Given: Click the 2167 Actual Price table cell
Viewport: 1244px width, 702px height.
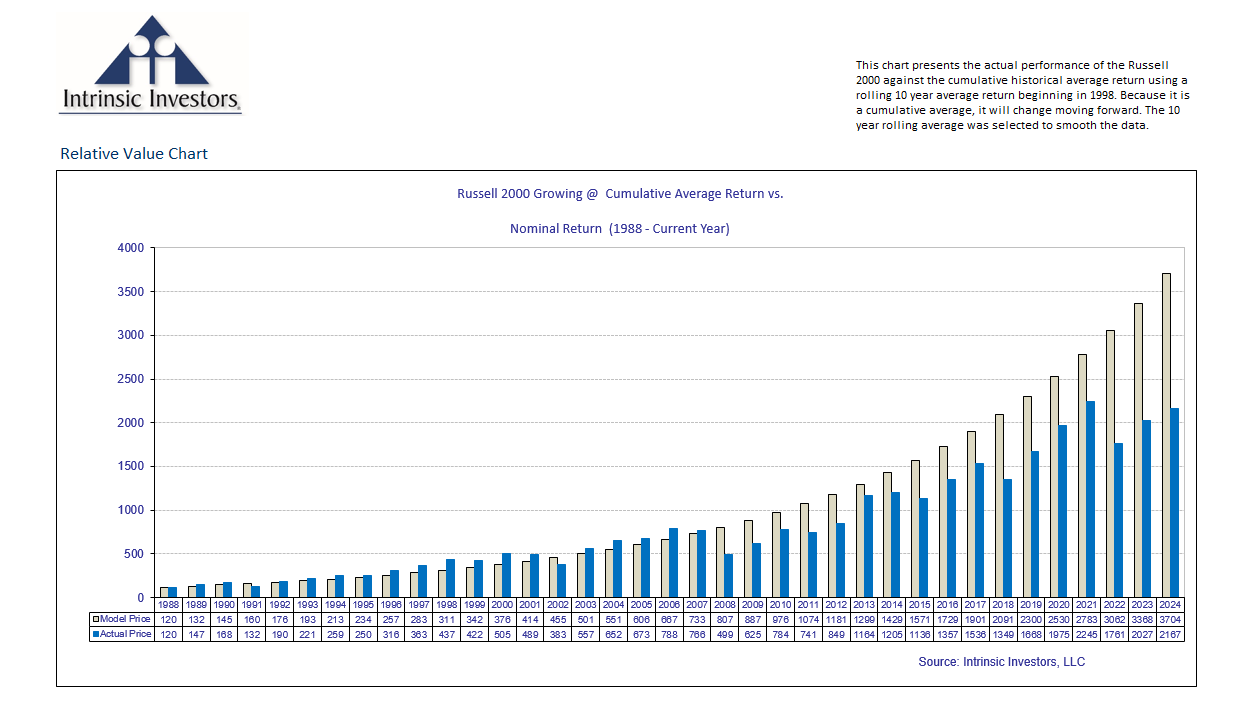Looking at the screenshot, I should pos(1170,634).
